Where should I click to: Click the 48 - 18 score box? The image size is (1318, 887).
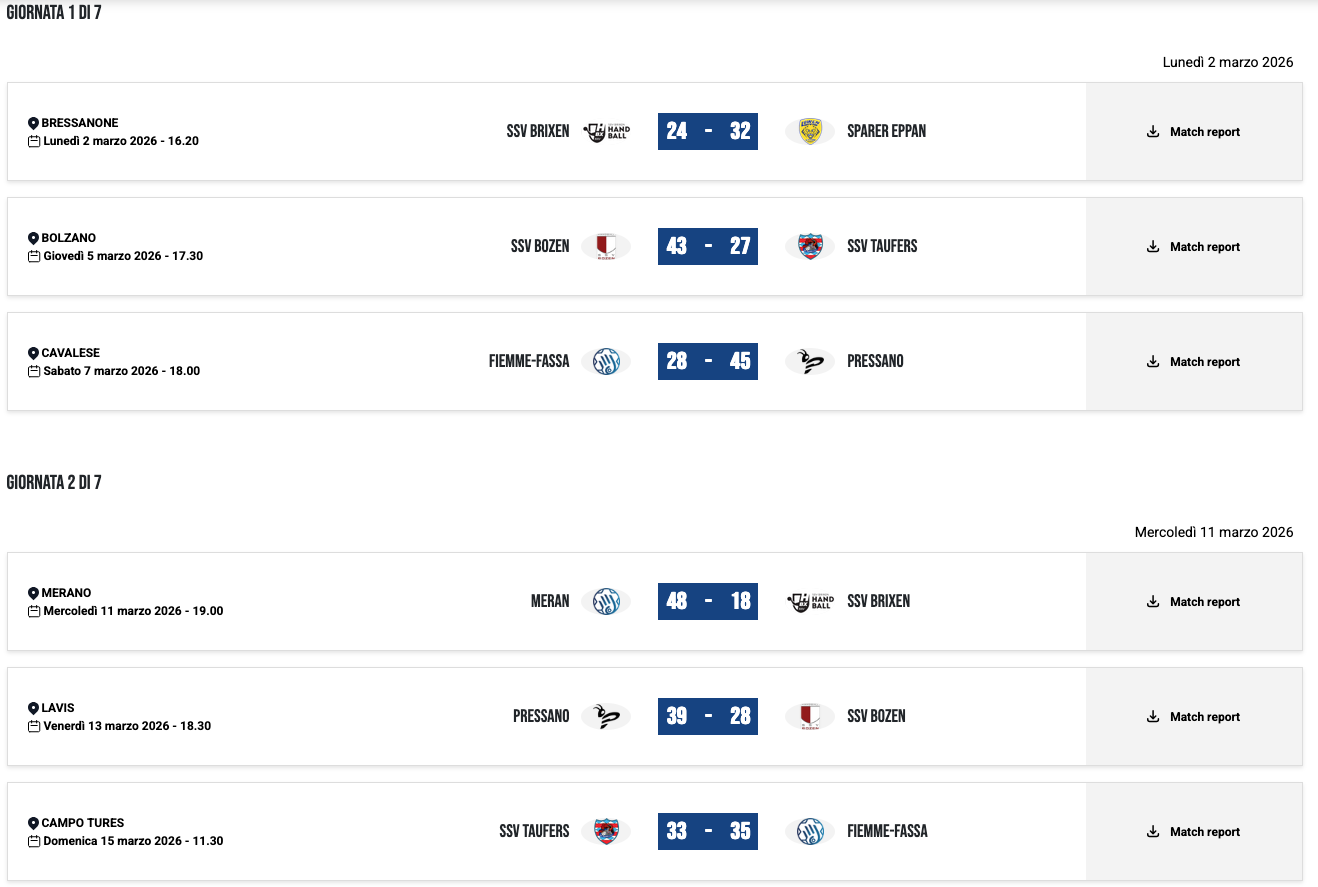point(708,601)
